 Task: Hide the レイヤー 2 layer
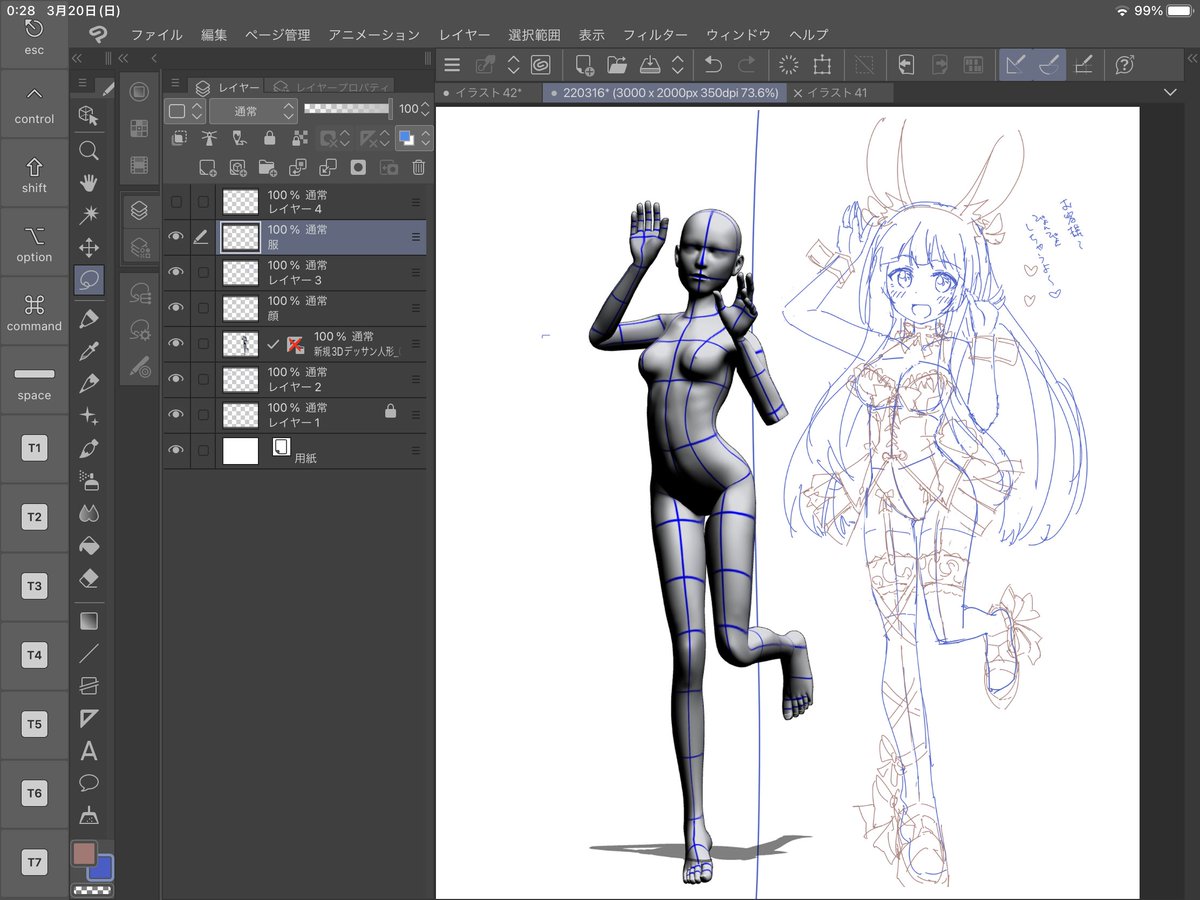coord(176,378)
